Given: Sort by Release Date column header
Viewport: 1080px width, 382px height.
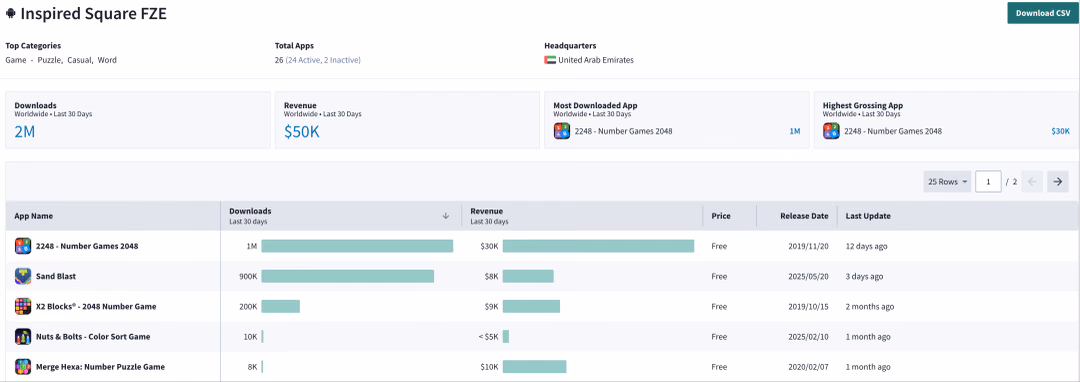Looking at the screenshot, I should tap(804, 215).
